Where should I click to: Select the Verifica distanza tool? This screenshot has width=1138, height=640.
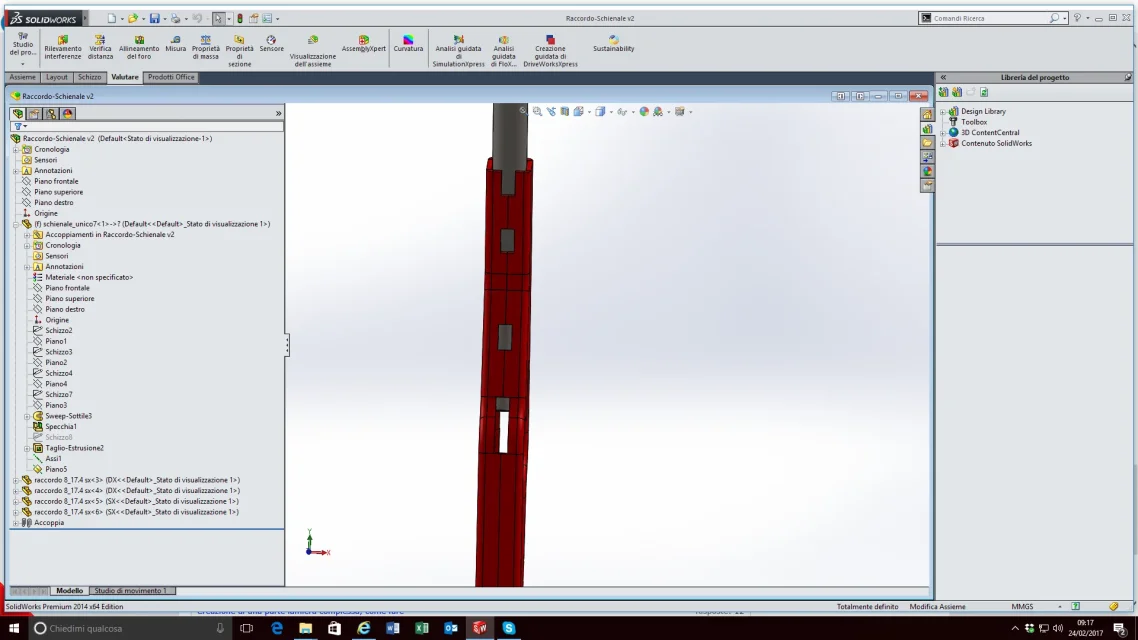(100, 47)
